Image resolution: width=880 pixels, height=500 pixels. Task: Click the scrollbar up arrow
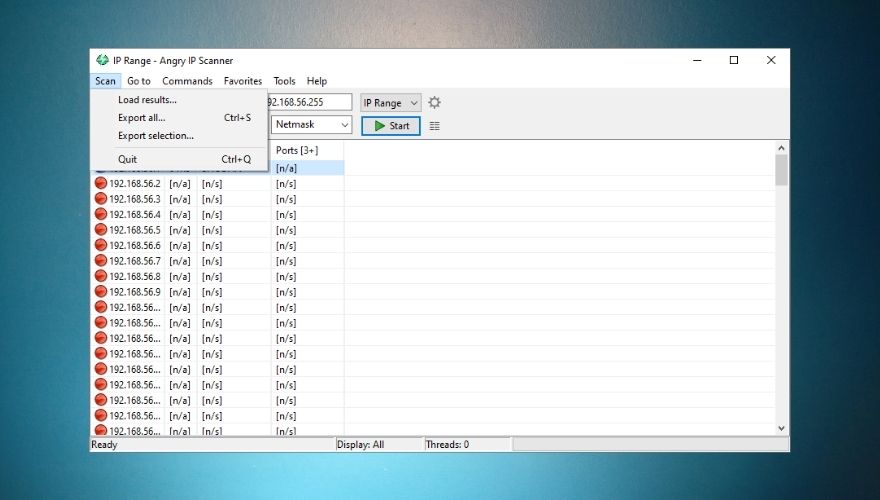tap(781, 148)
